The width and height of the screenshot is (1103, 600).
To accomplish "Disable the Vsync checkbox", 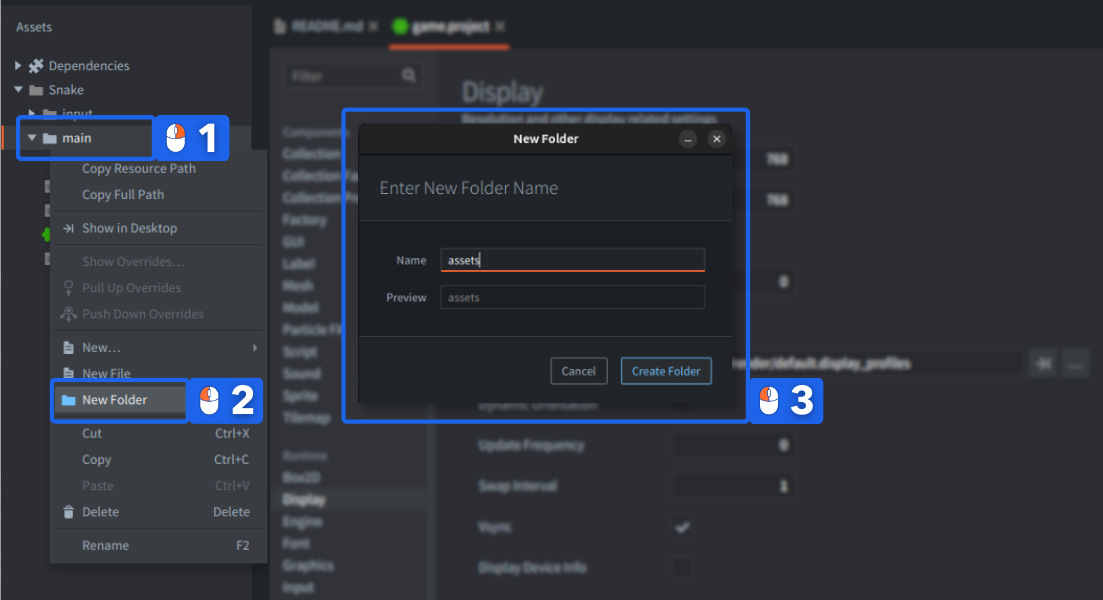I will [683, 526].
